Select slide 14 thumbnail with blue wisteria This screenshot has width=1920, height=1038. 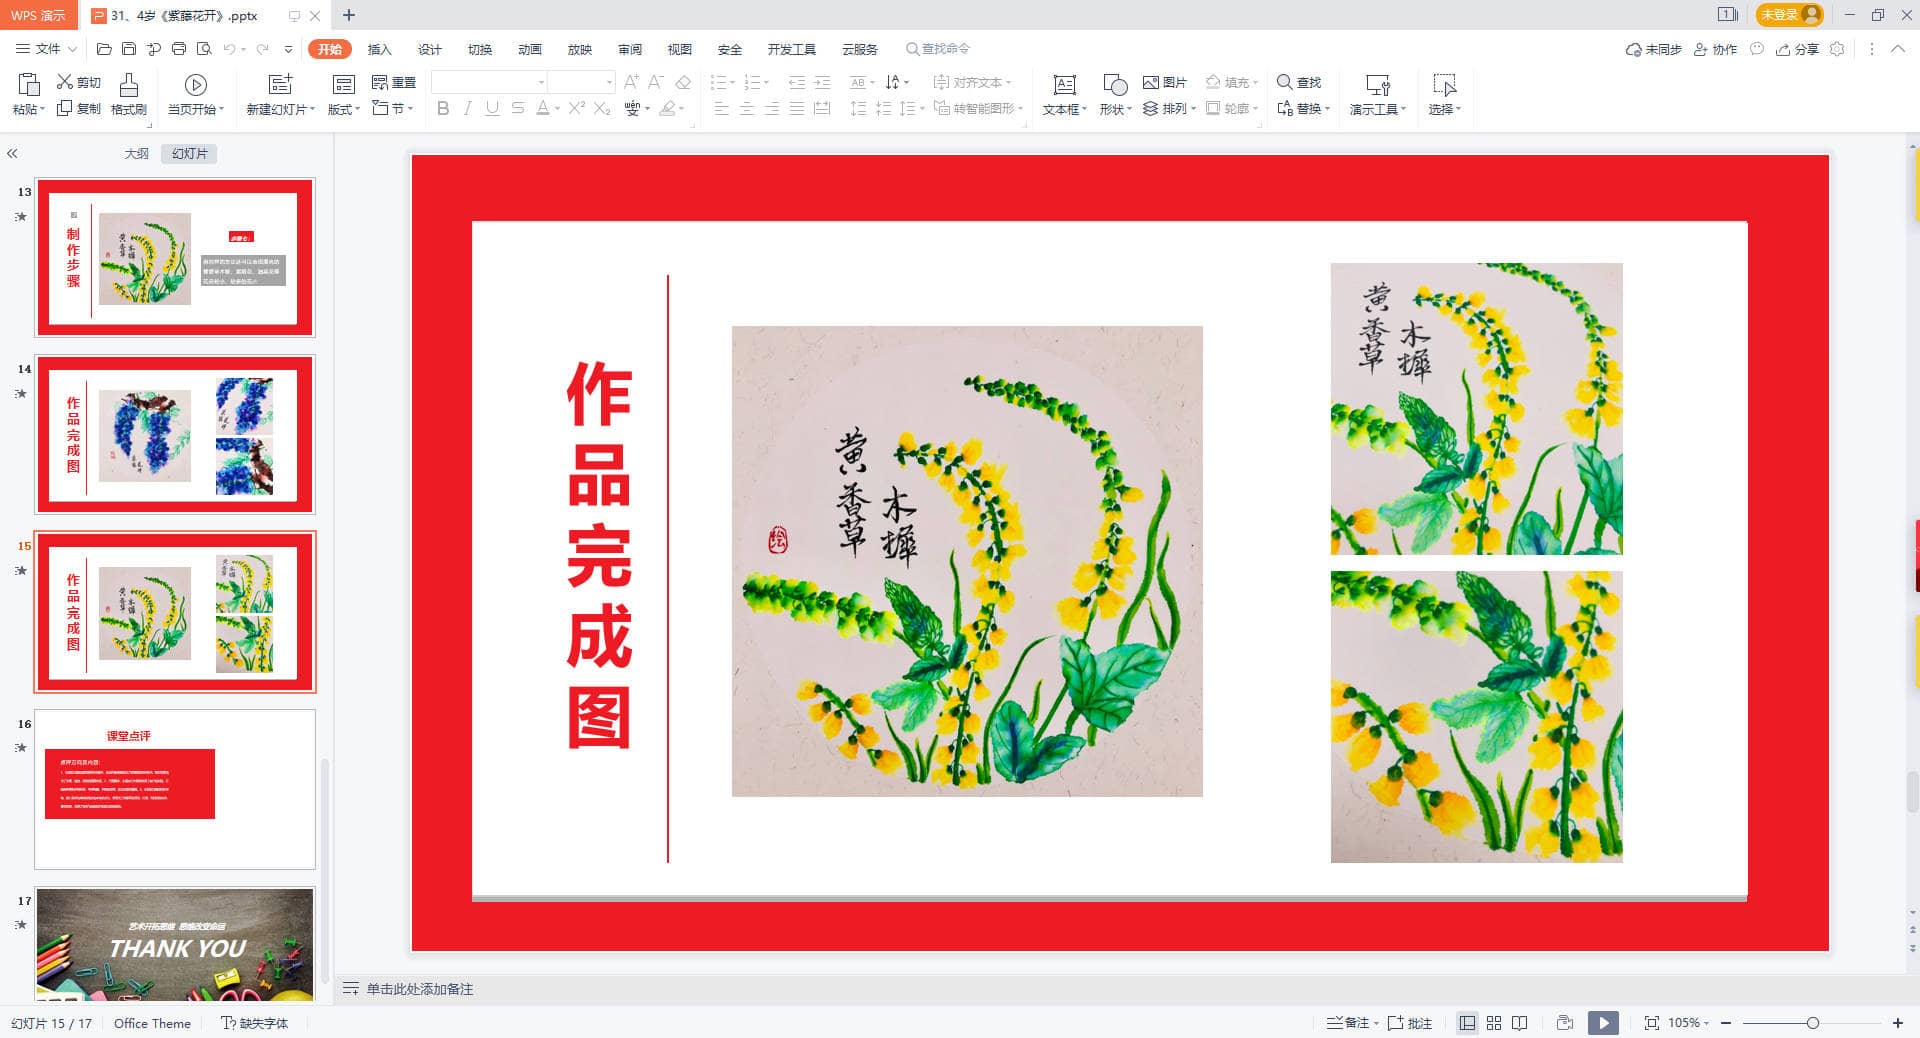tap(175, 434)
